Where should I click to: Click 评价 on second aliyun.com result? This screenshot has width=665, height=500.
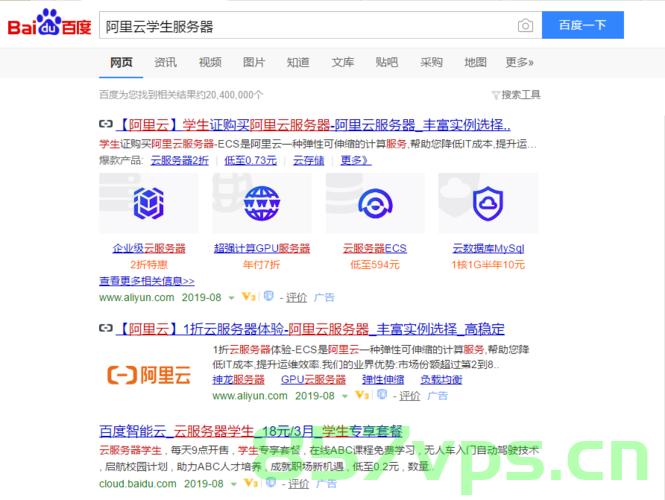coord(409,396)
